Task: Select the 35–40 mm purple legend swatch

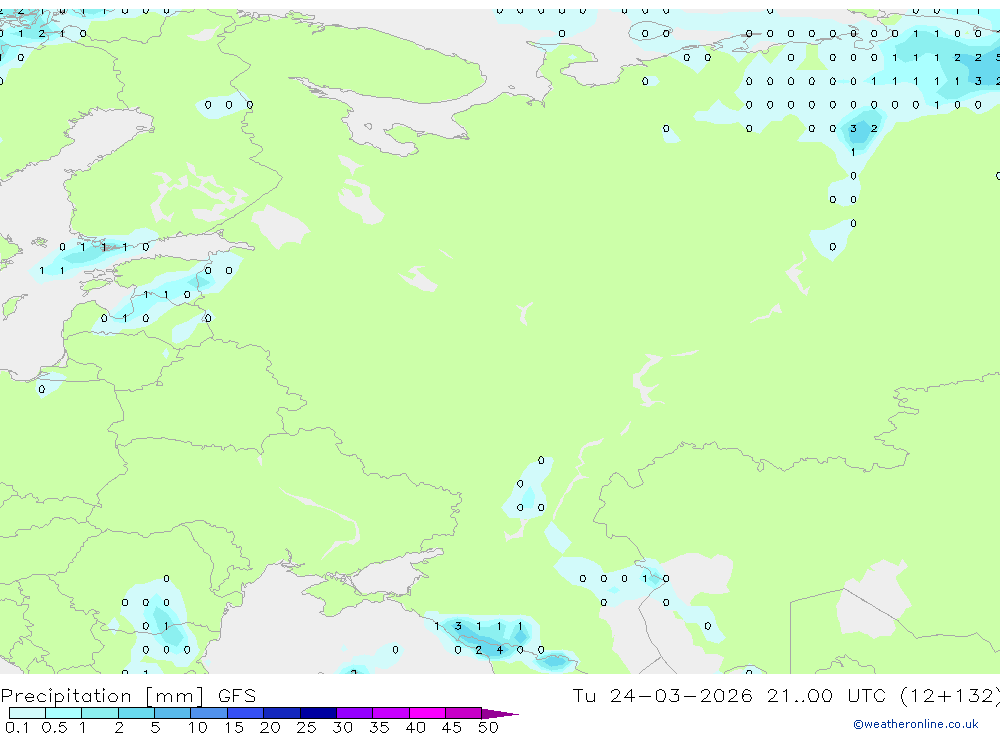Action: coord(390,713)
